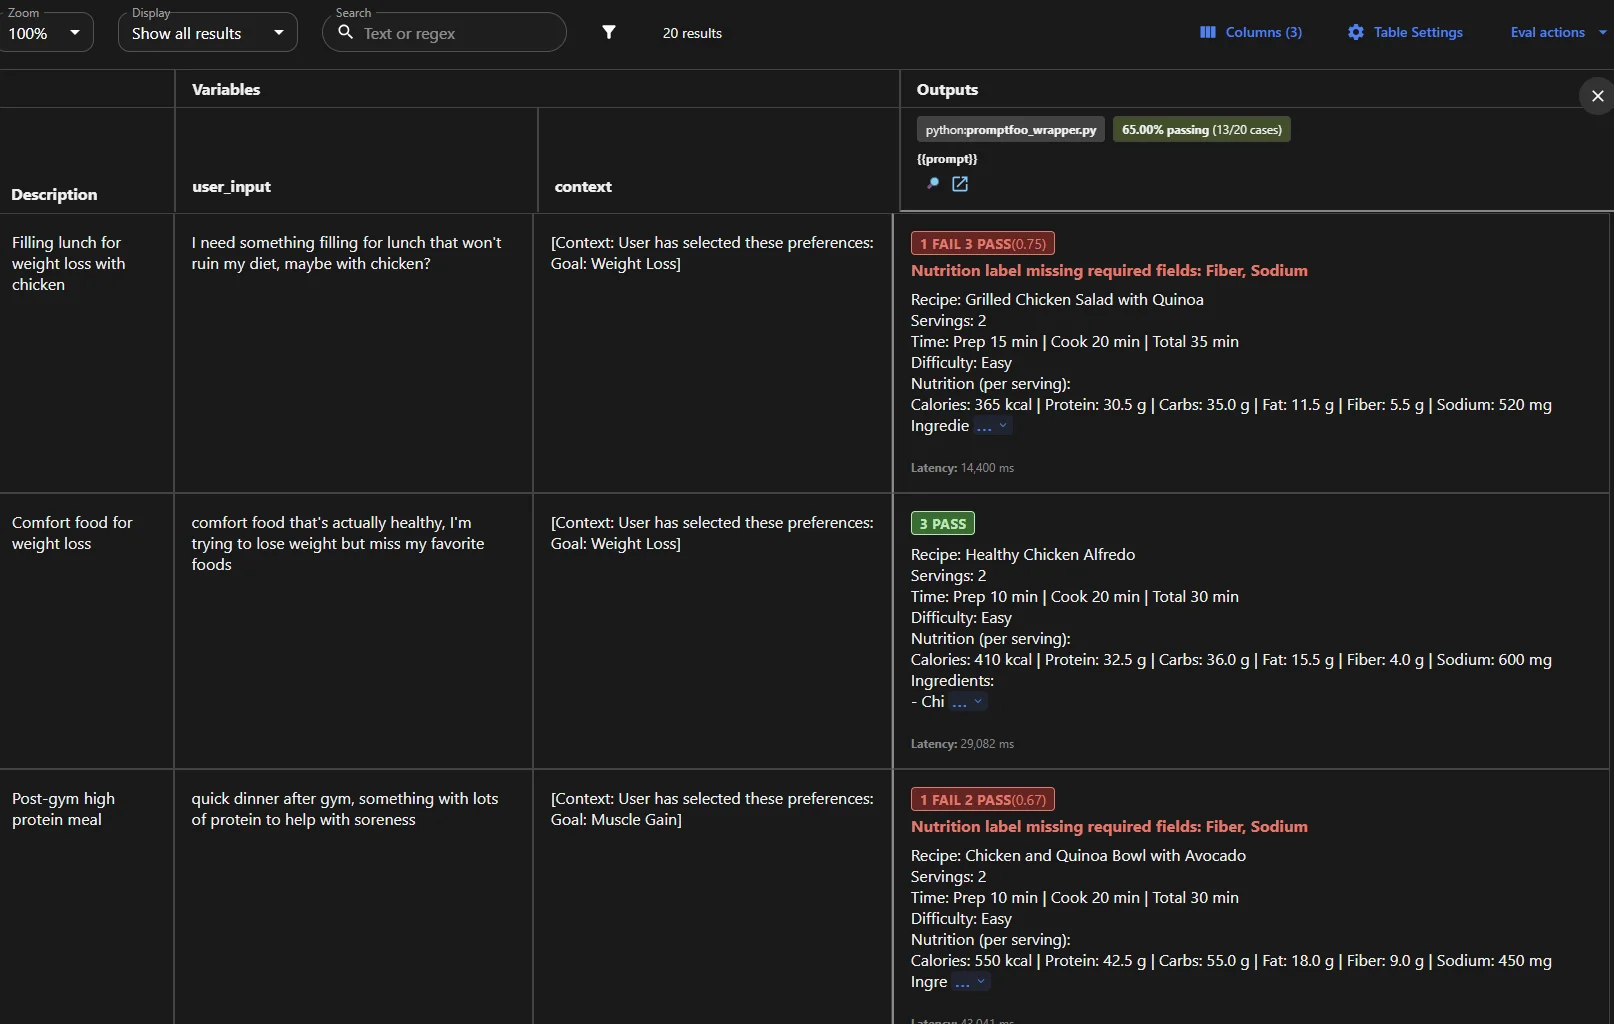This screenshot has height=1024, width=1614.
Task: Click the Variables header
Action: click(226, 89)
